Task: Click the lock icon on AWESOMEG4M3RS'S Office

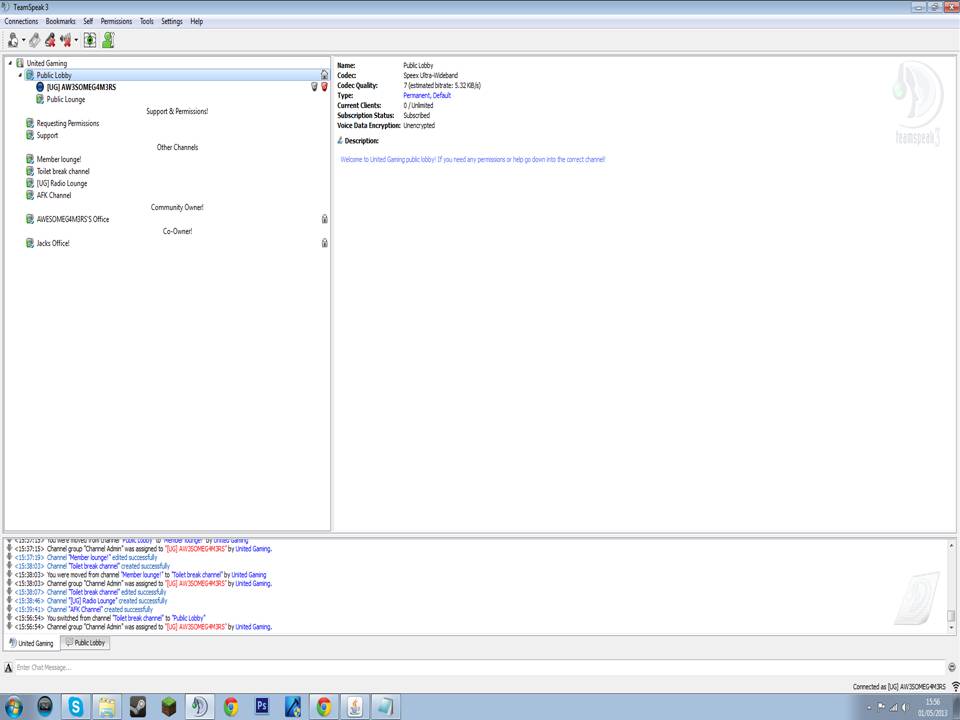Action: (324, 219)
